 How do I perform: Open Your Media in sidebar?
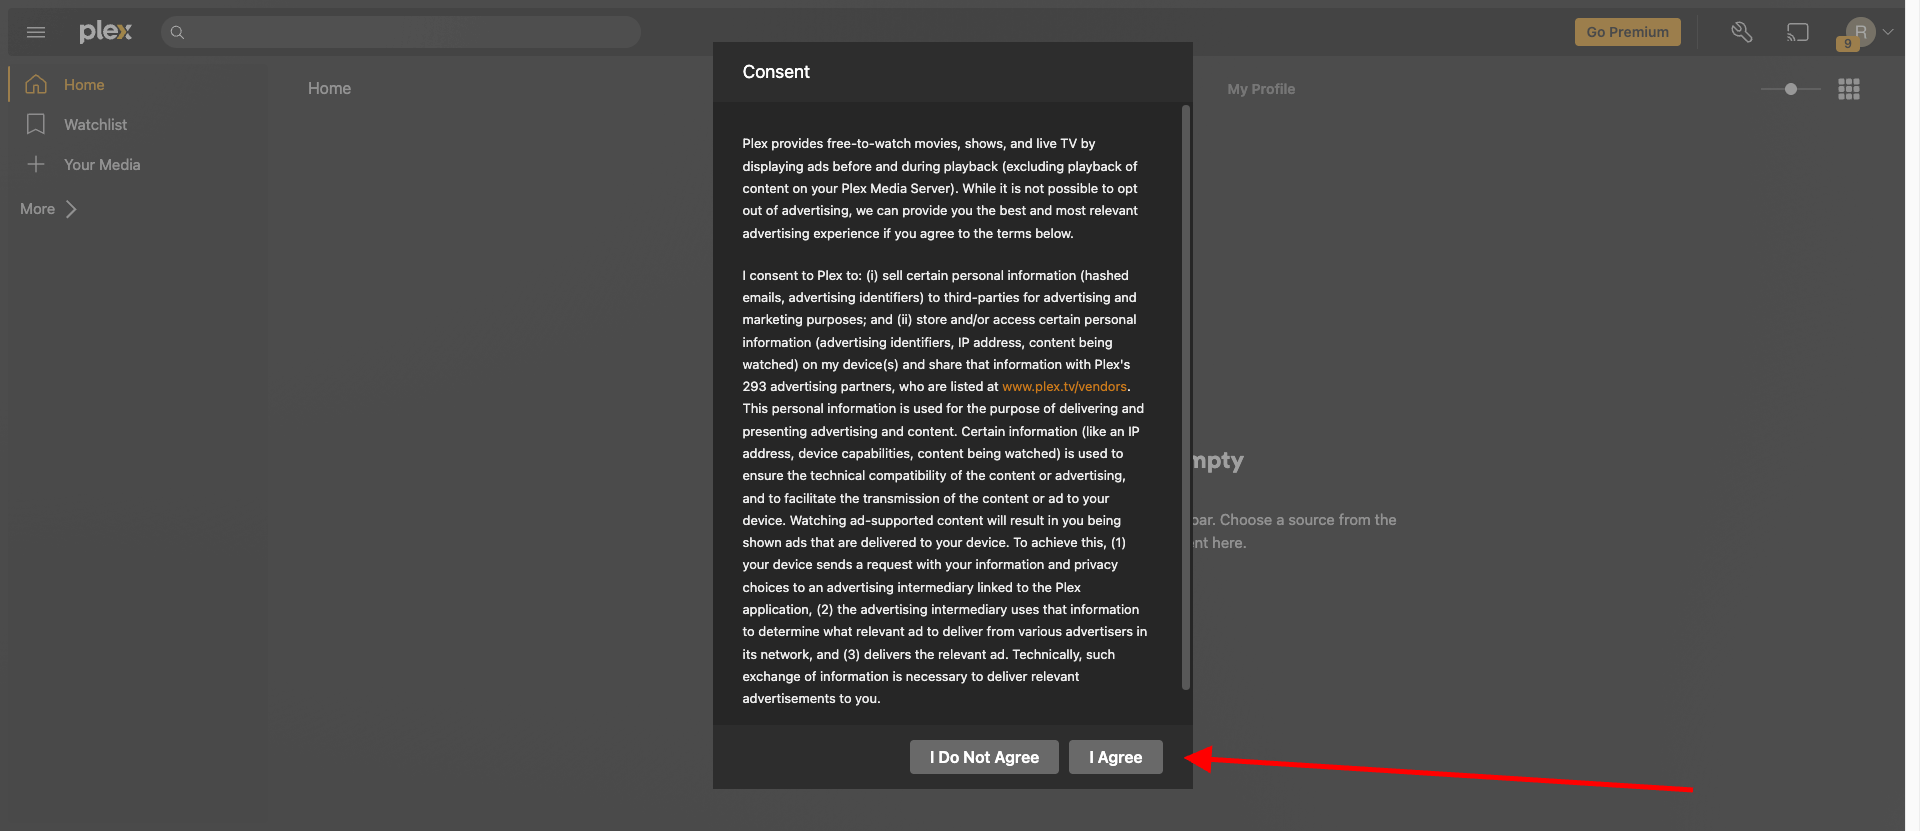[x=101, y=165]
